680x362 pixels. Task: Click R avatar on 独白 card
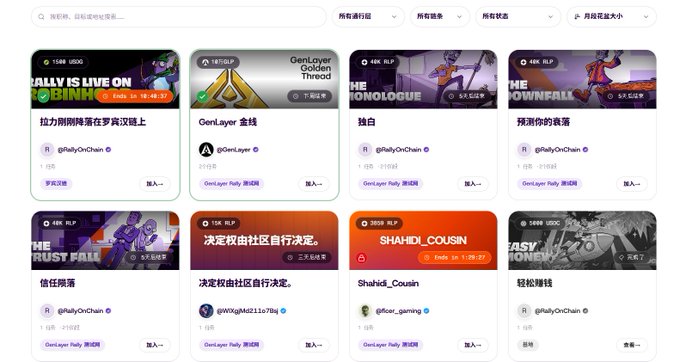click(x=365, y=150)
